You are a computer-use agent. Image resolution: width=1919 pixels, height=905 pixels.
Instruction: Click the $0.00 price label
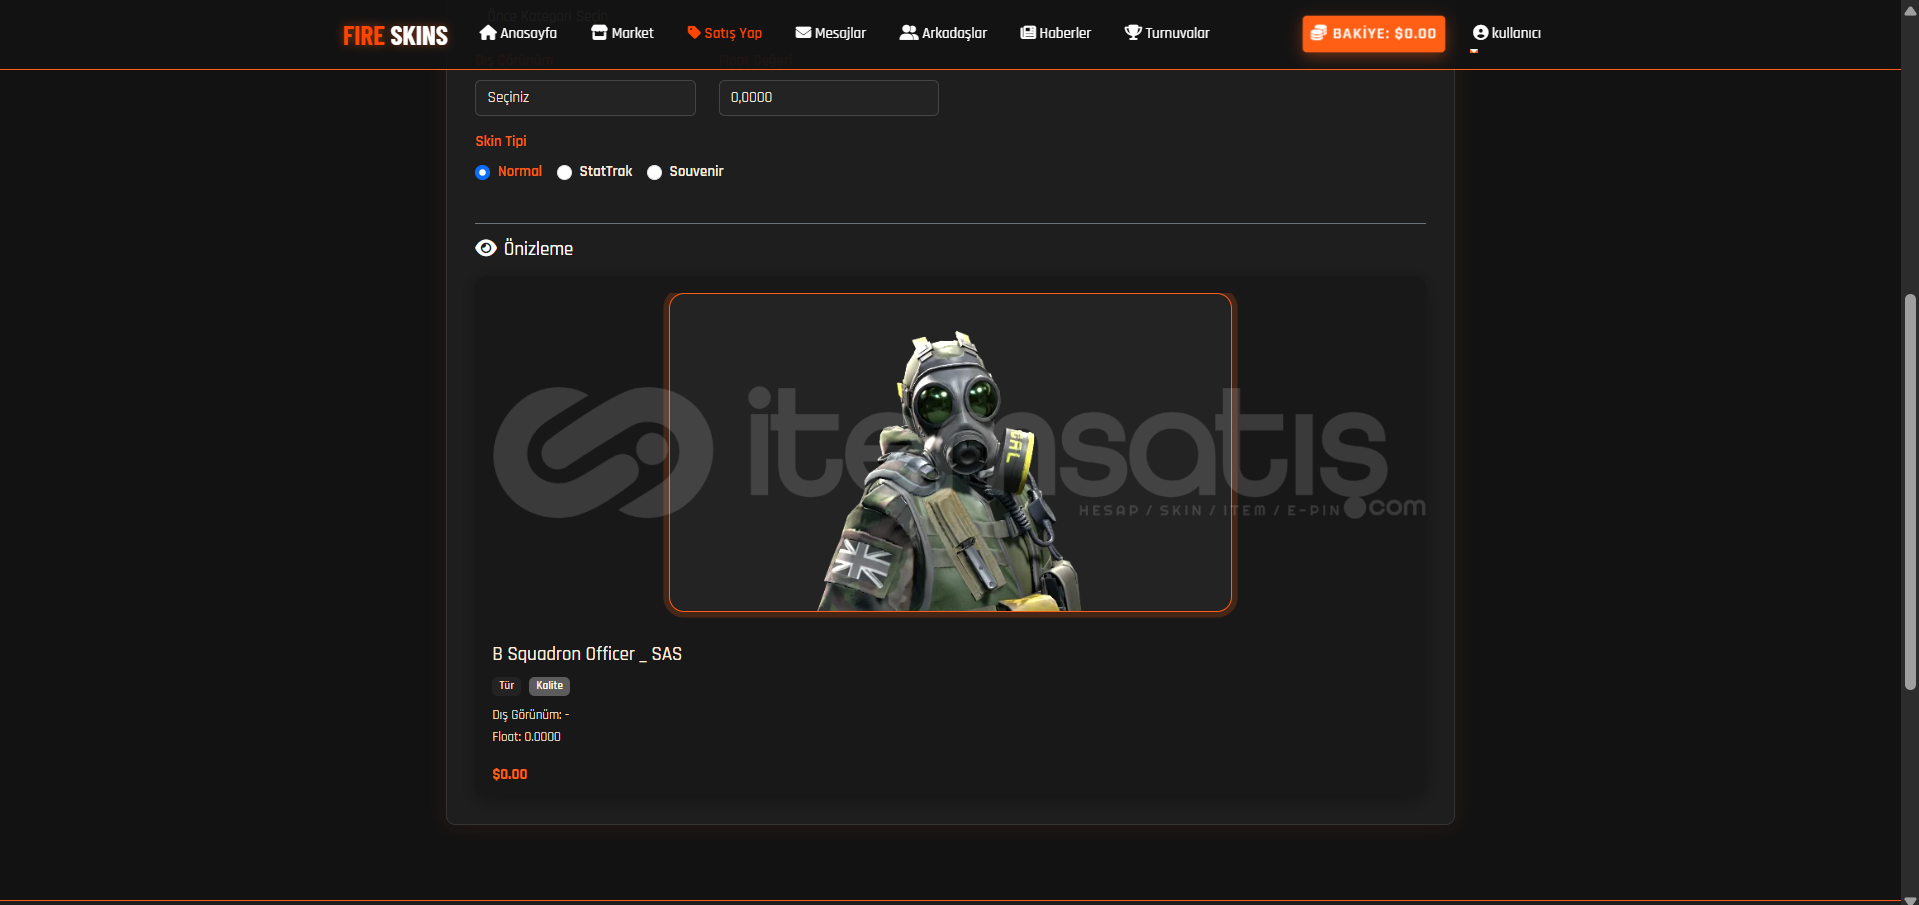510,774
